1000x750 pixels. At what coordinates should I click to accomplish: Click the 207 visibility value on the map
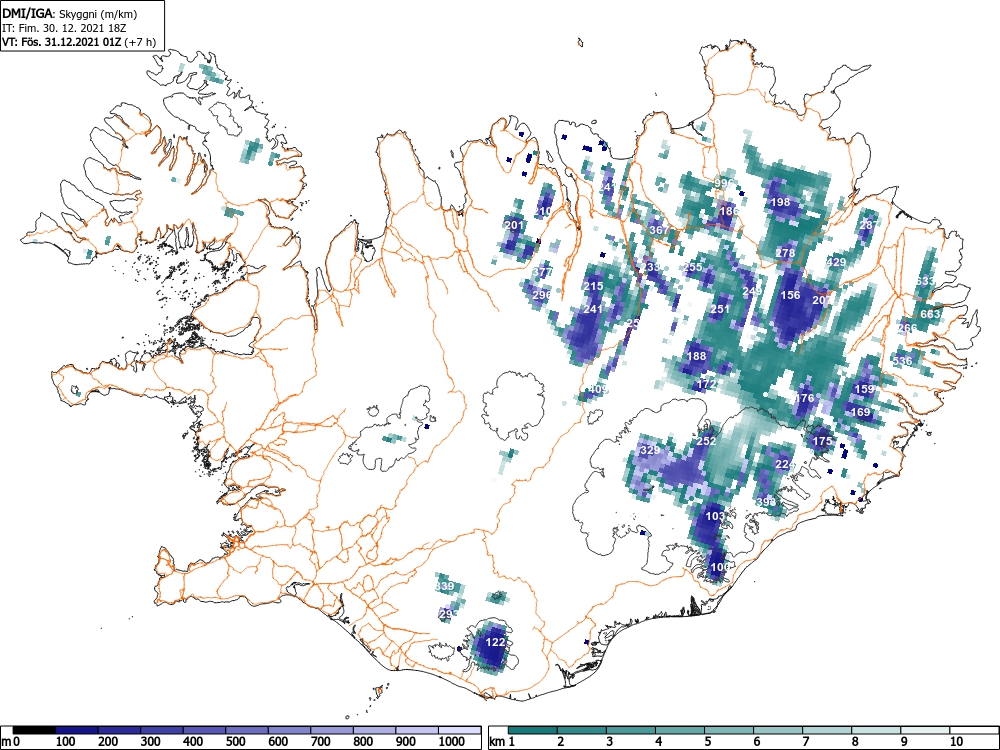[823, 300]
